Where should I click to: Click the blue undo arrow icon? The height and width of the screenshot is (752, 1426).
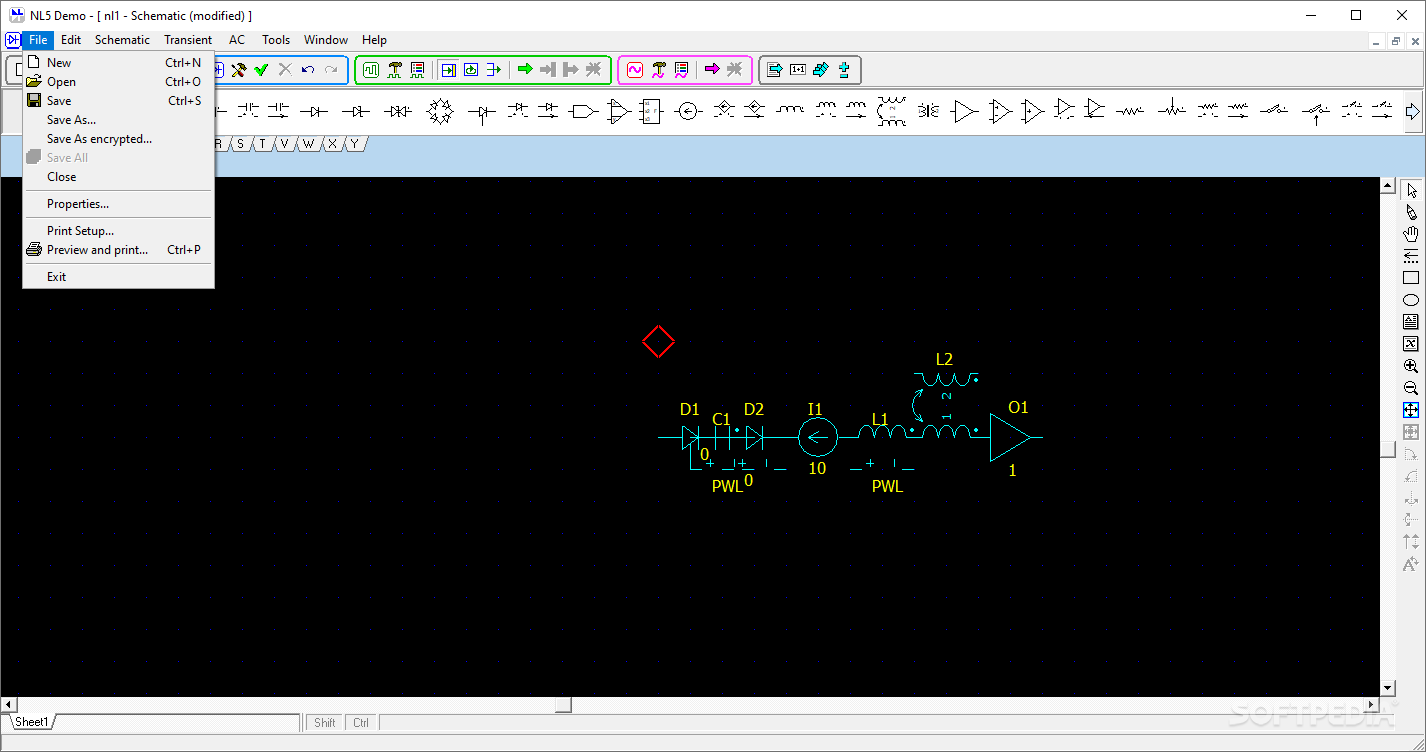pos(308,70)
